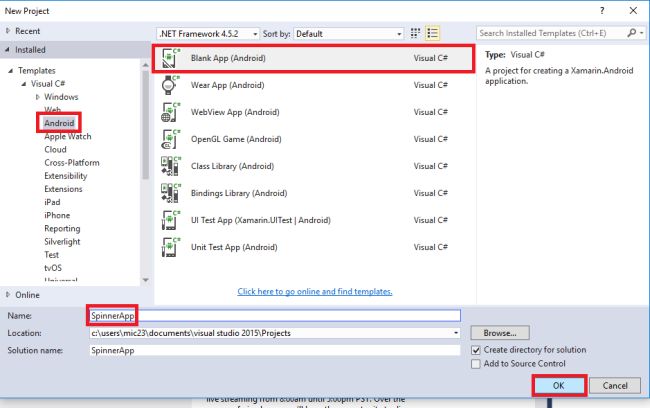Open the dialog help question mark
The width and height of the screenshot is (650, 408).
point(602,10)
